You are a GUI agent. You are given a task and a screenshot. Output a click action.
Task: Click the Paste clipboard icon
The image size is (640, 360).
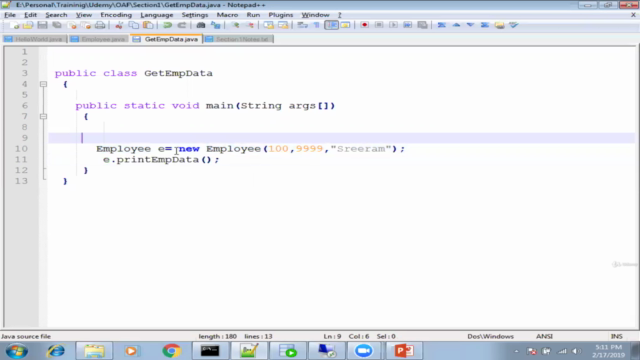(x=148, y=25)
